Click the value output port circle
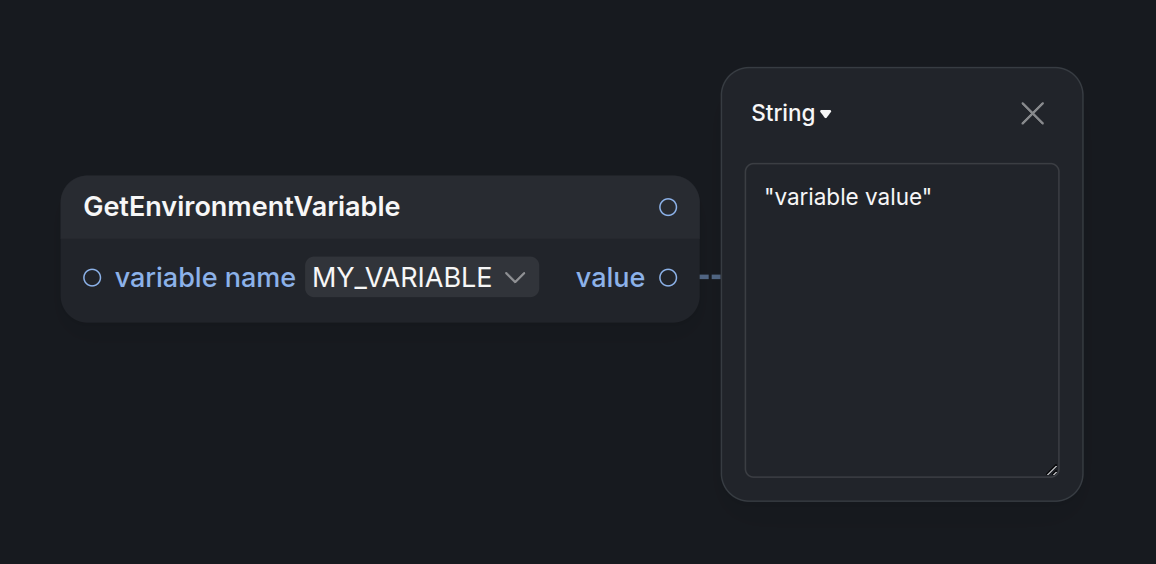The image size is (1156, 564). pyautogui.click(x=668, y=278)
